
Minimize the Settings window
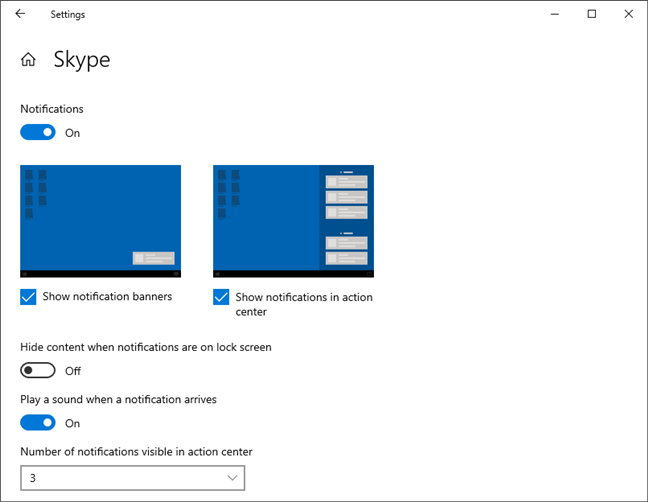(555, 14)
